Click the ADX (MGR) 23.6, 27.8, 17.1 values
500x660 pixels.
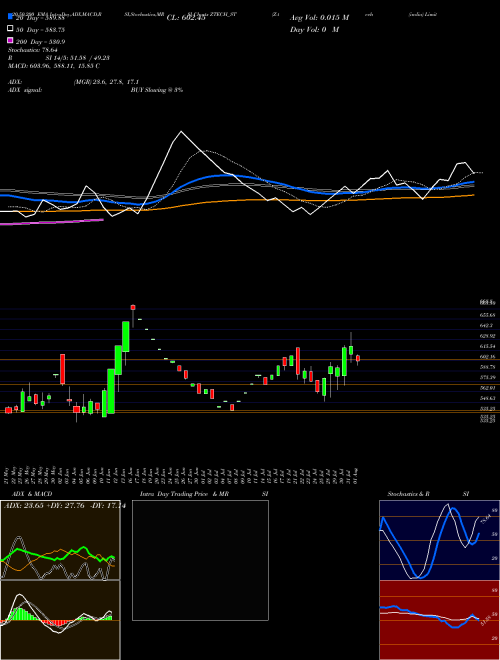(106, 82)
